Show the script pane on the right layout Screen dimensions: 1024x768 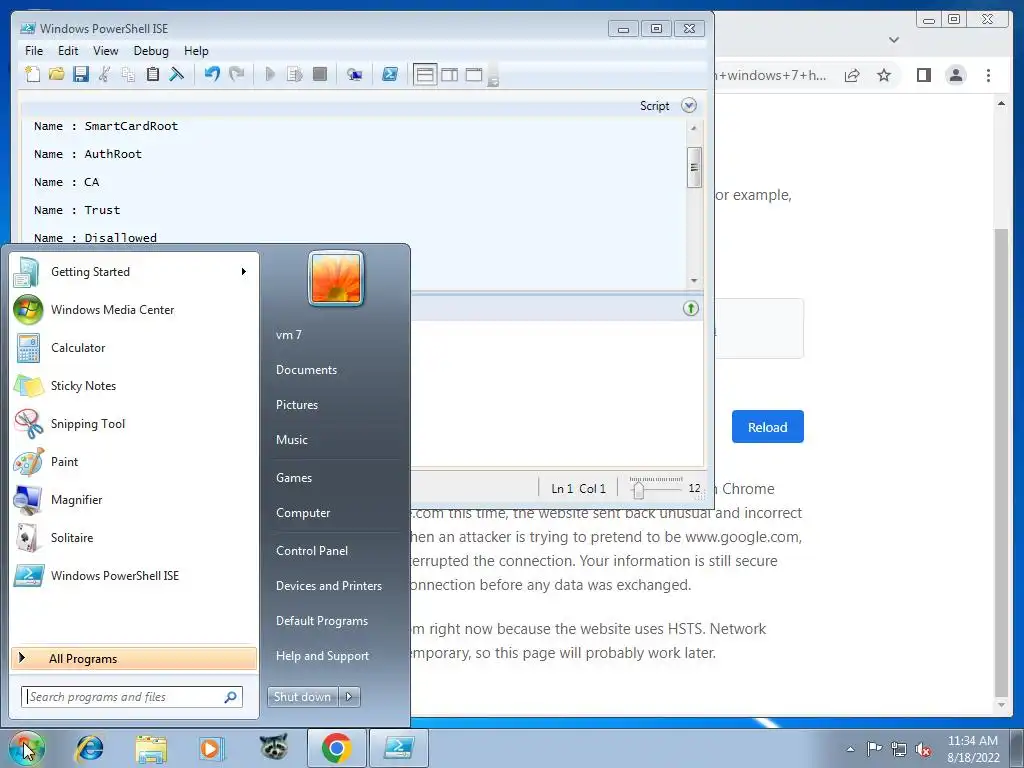(450, 74)
